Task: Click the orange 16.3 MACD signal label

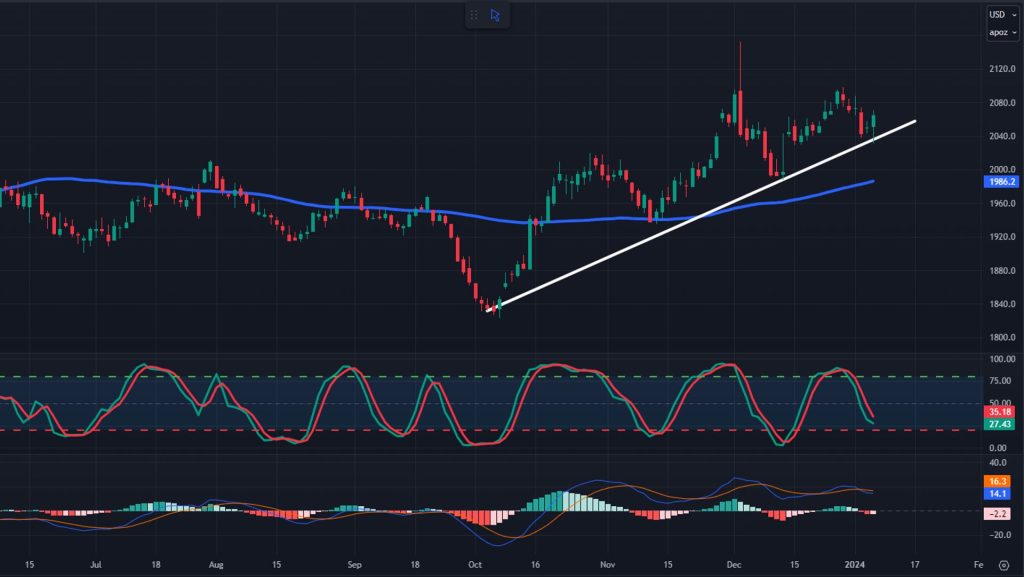Action: click(x=1000, y=481)
